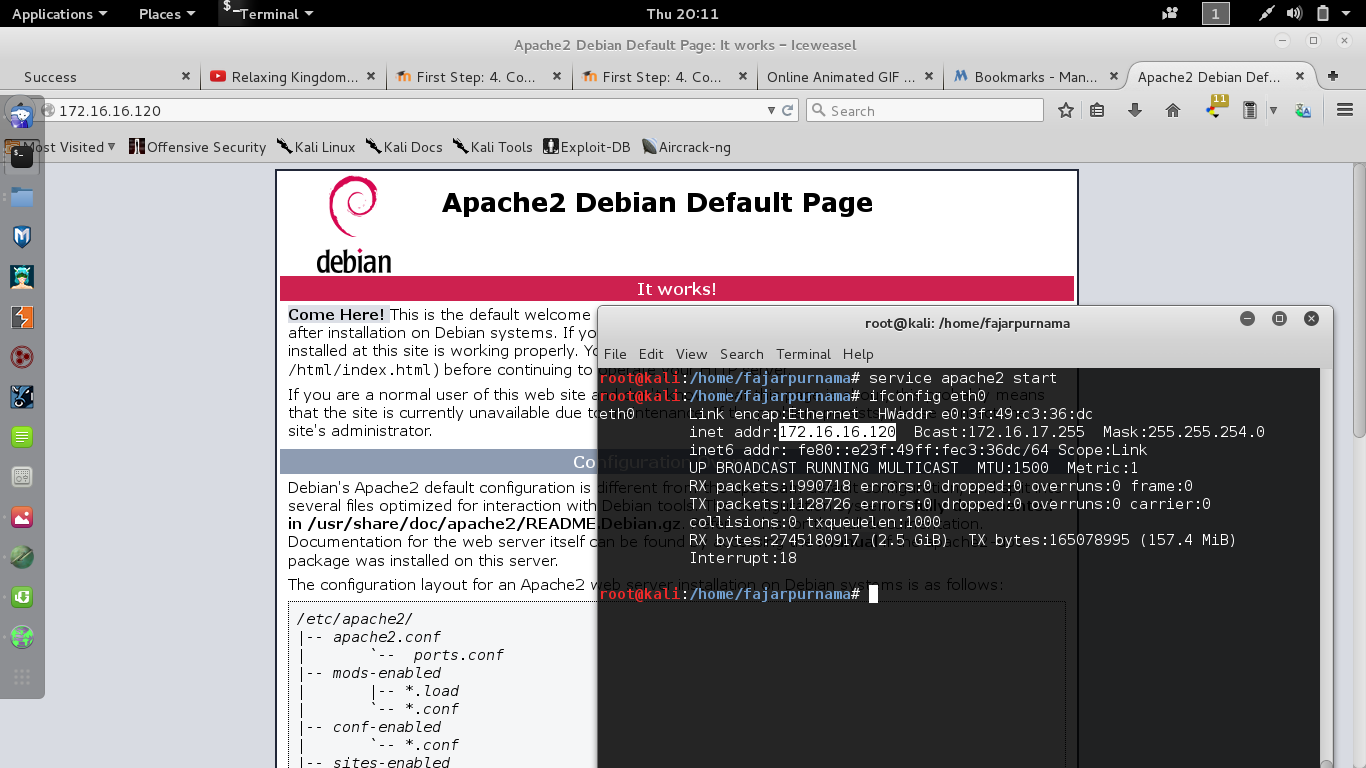This screenshot has height=768, width=1366.
Task: Click the browser vertical scrollbar
Action: click(x=1359, y=300)
